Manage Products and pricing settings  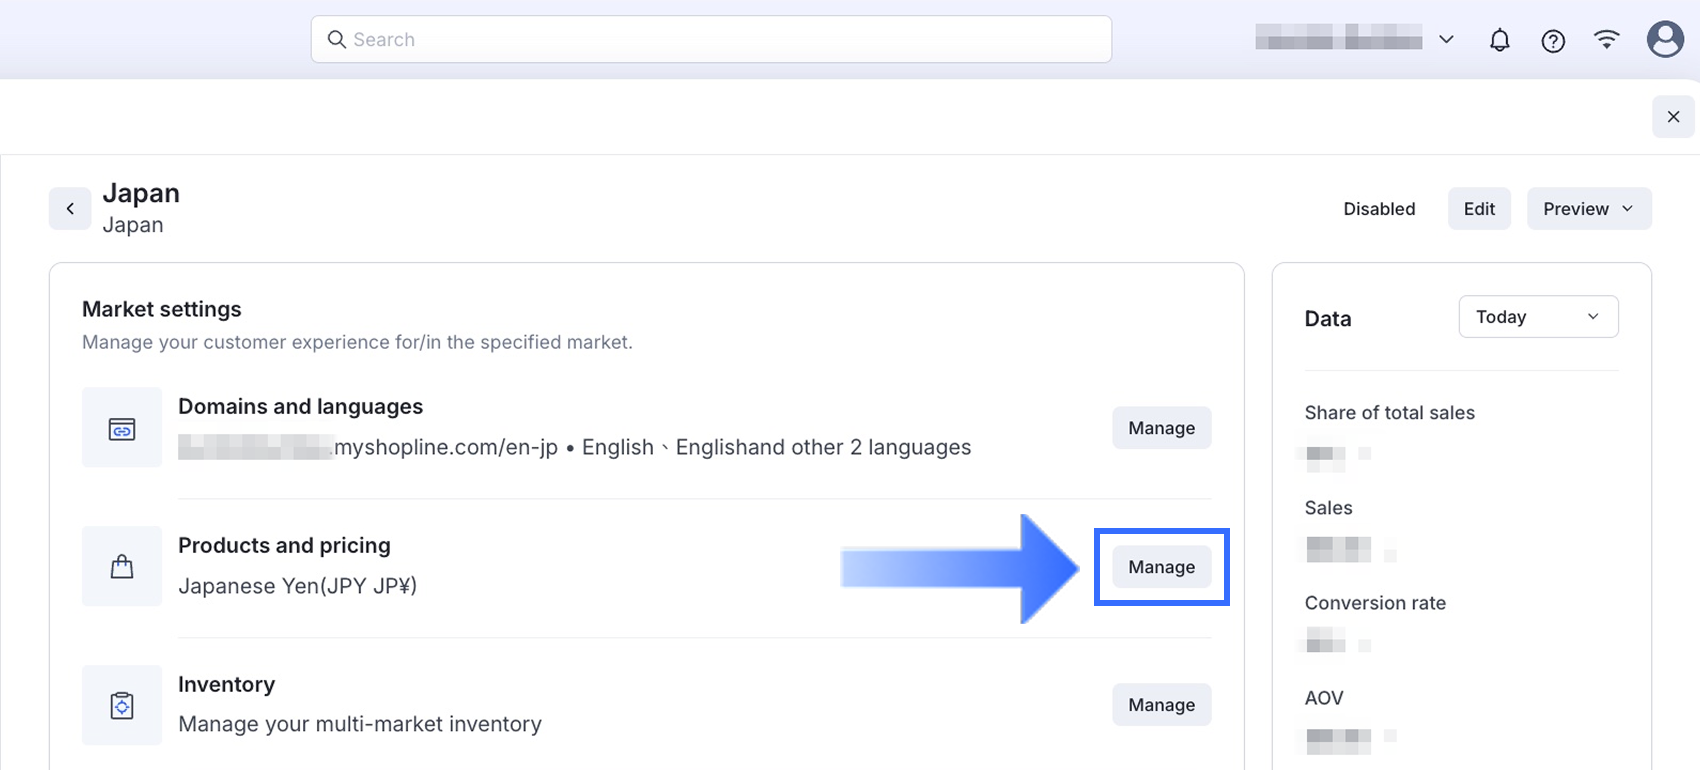[x=1161, y=567]
